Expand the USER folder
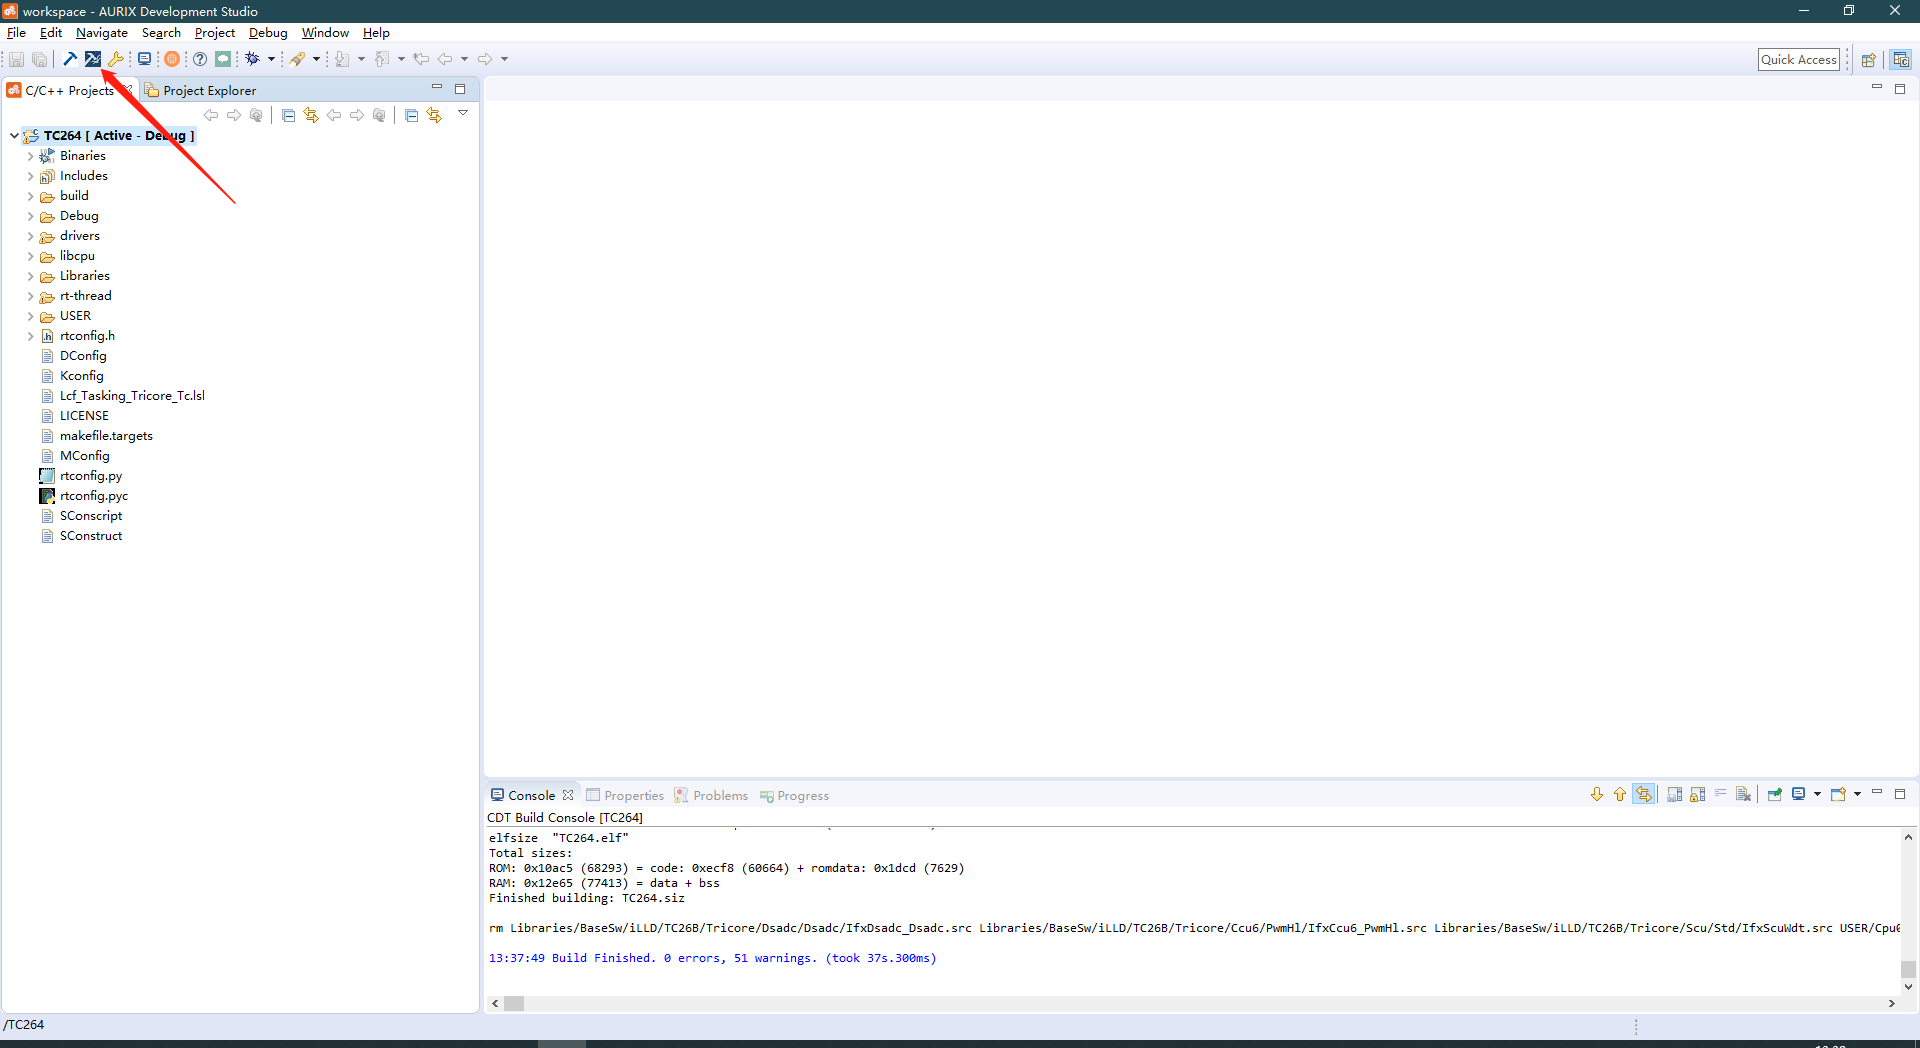Image resolution: width=1920 pixels, height=1048 pixels. [x=30, y=316]
